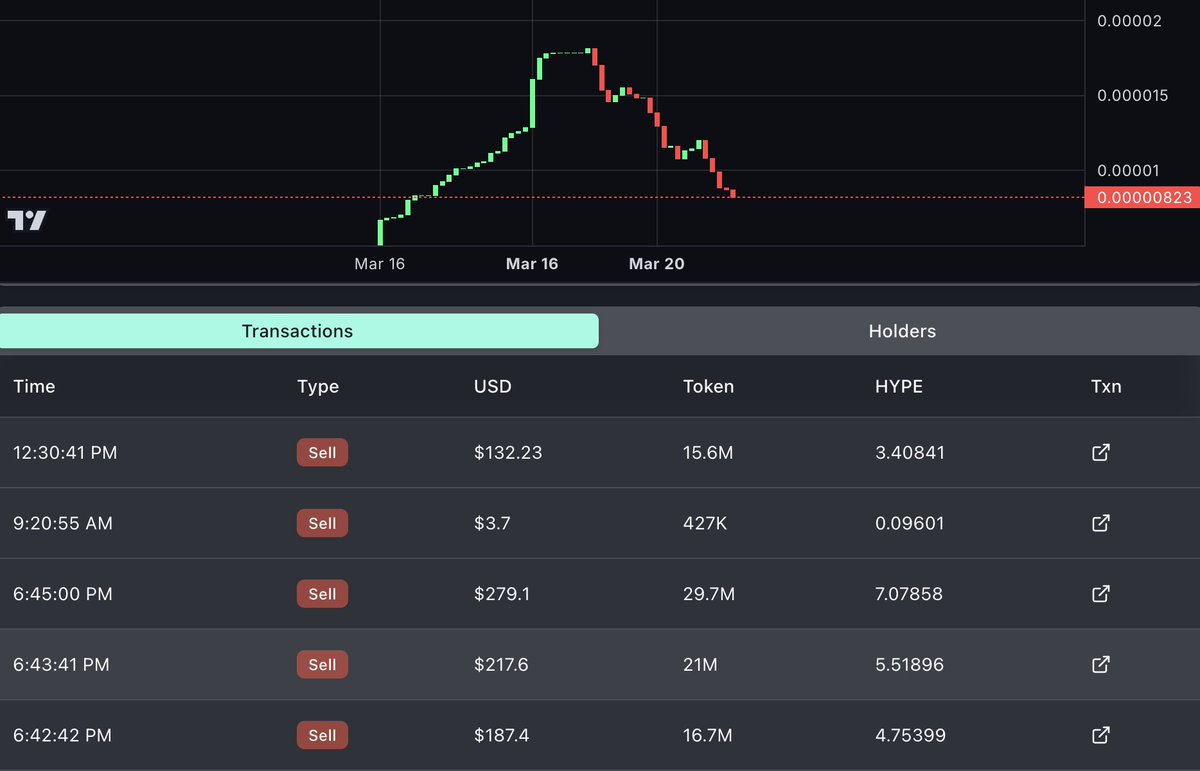Click the TradingView logo on chart

pyautogui.click(x=27, y=221)
